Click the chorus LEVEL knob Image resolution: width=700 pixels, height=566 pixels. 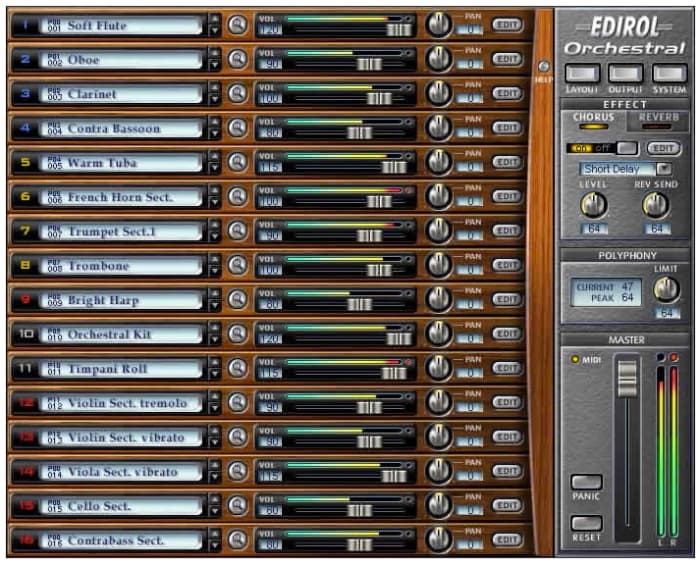pyautogui.click(x=593, y=205)
